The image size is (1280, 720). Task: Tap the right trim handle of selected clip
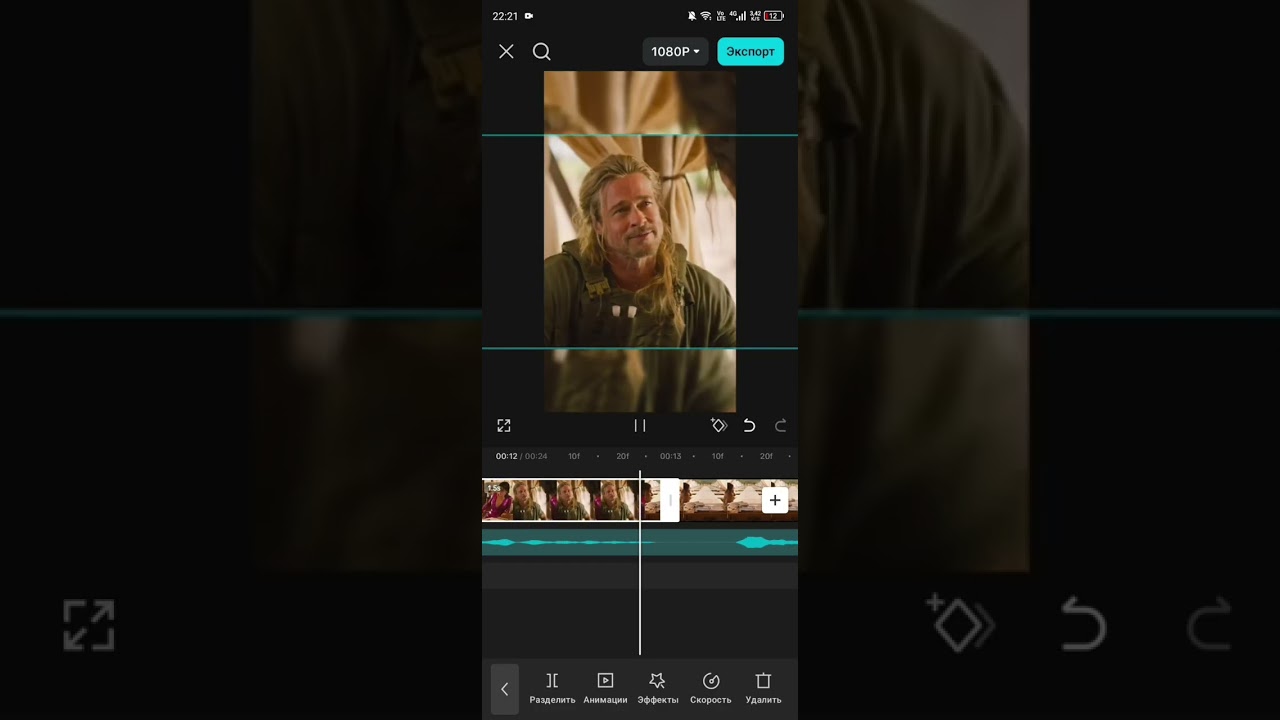click(x=670, y=500)
